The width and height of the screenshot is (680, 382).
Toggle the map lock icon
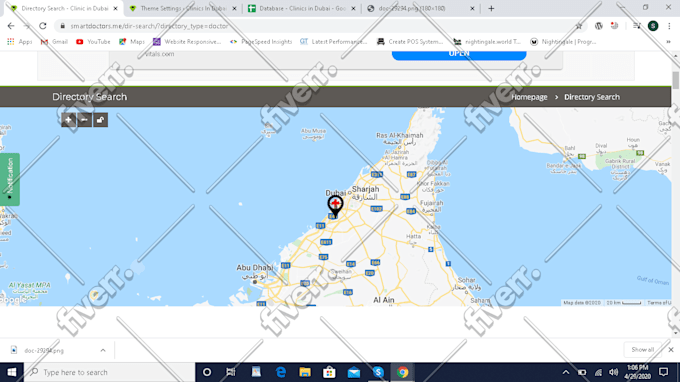click(101, 120)
